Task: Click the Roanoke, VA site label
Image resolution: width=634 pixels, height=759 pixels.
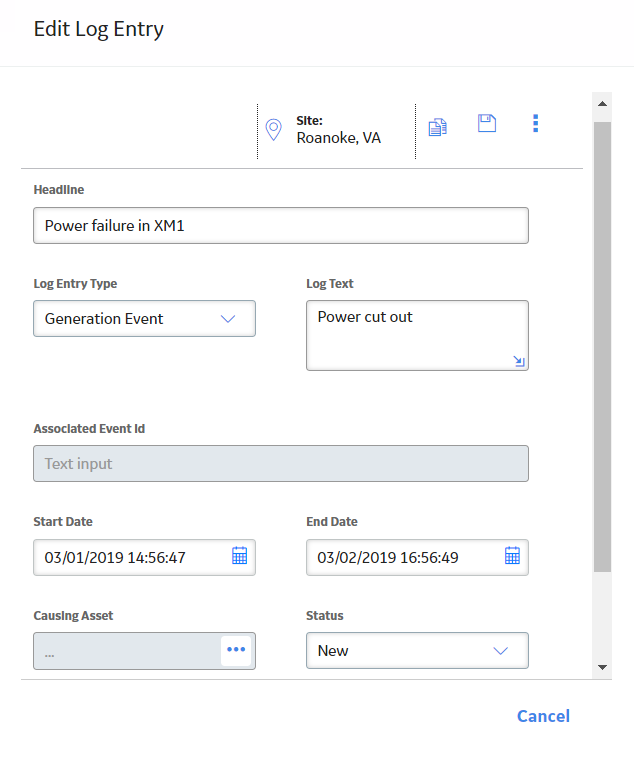Action: [x=338, y=138]
